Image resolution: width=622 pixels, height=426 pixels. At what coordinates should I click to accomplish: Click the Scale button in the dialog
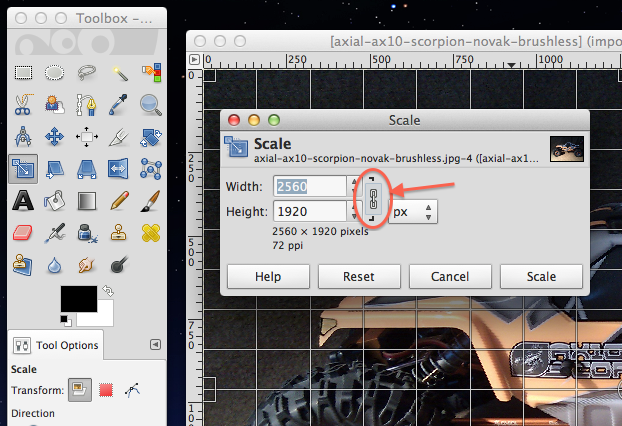541,276
